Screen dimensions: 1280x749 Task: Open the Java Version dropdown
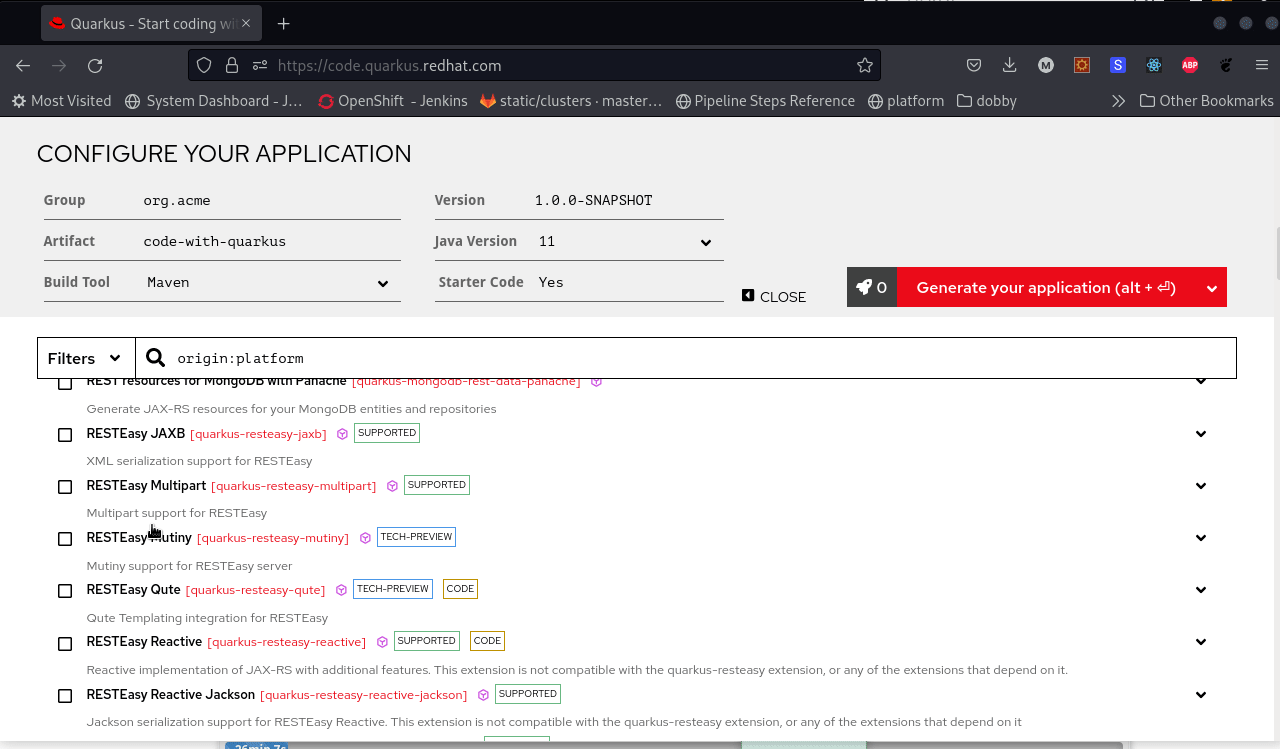[x=626, y=242]
